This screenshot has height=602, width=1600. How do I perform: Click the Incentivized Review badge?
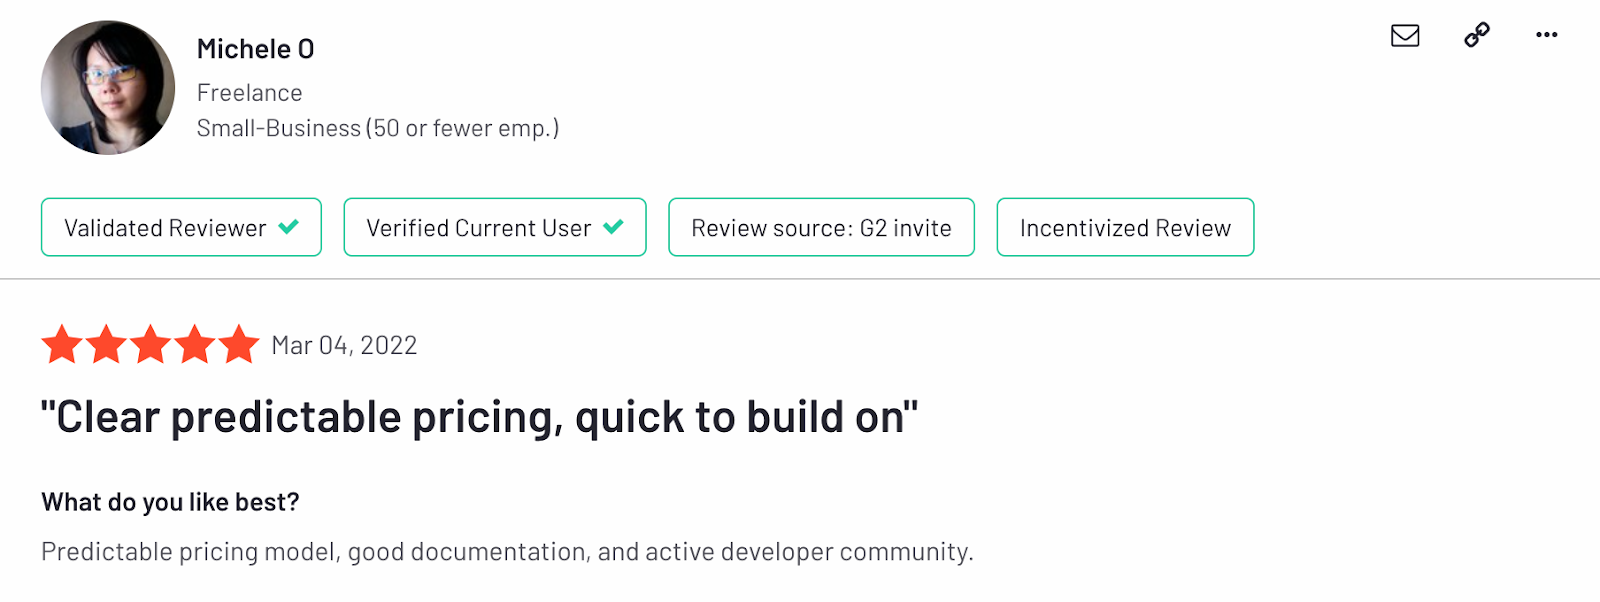click(1125, 227)
